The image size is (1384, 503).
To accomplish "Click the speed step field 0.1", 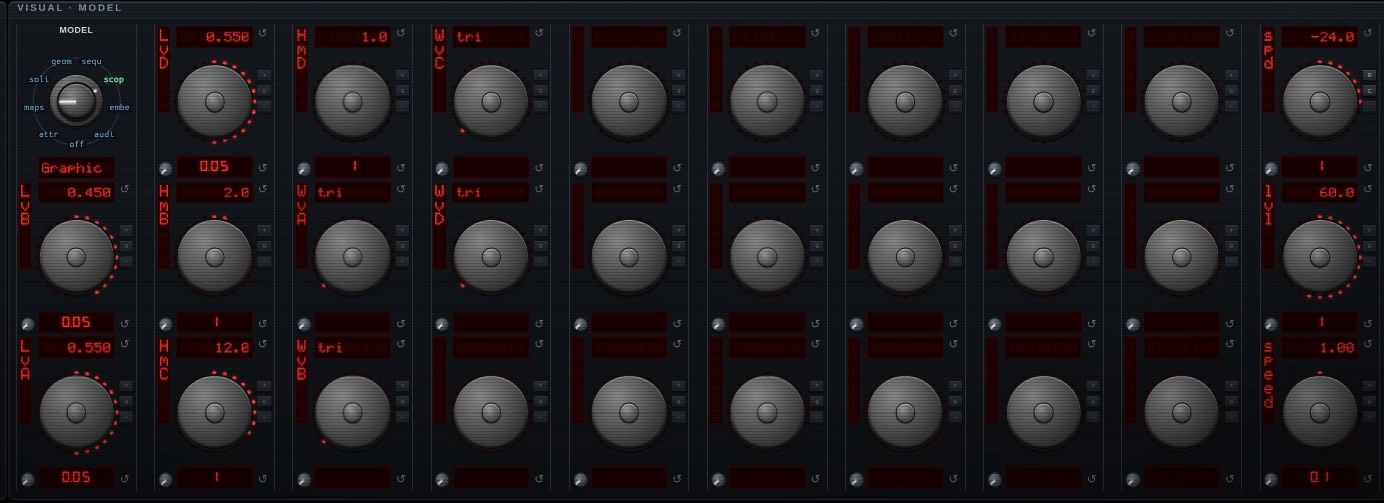I will pos(1319,478).
